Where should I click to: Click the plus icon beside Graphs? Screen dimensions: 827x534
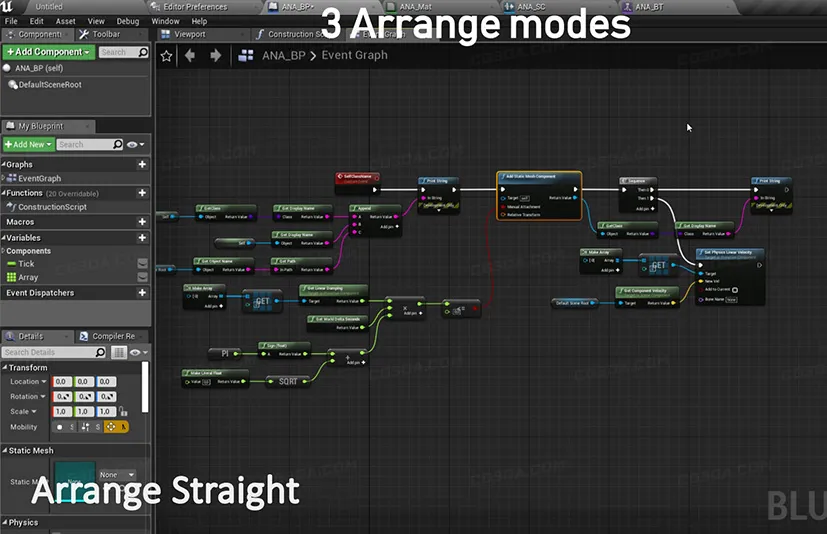(x=142, y=165)
